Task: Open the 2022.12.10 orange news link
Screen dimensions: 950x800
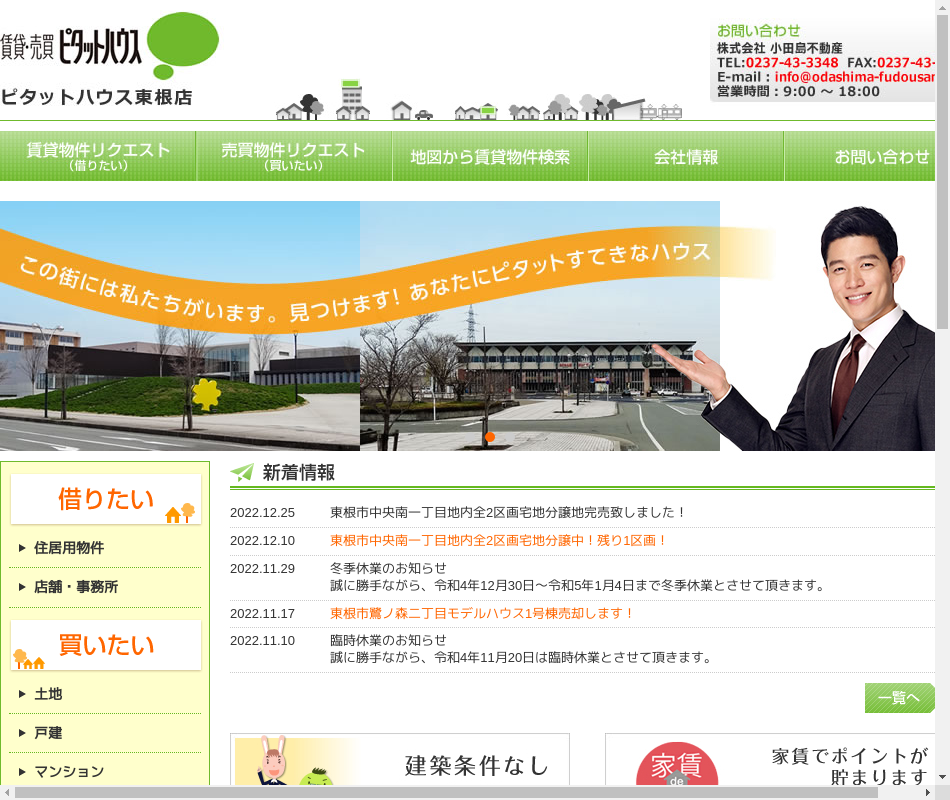Action: pyautogui.click(x=498, y=540)
